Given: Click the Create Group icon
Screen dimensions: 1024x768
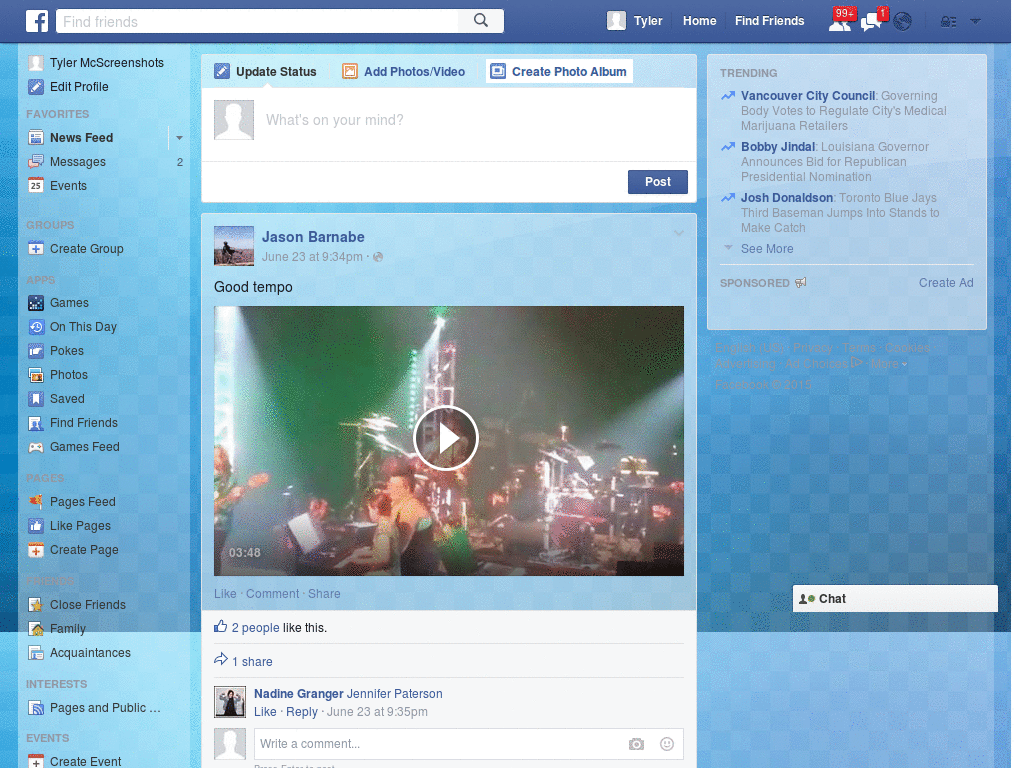Looking at the screenshot, I should (x=36, y=249).
